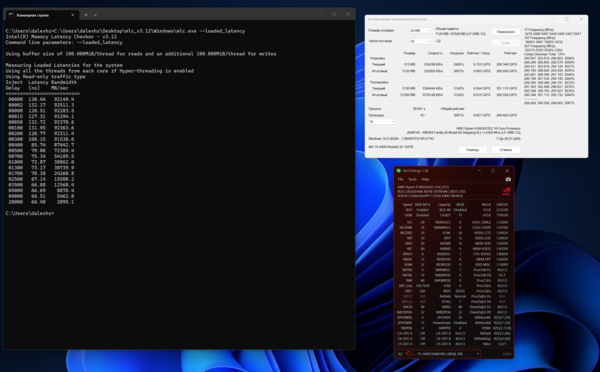Open the File menu in ZenTimings

point(400,179)
